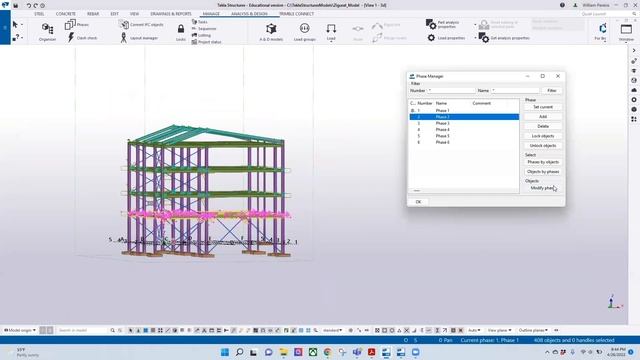Click the Load tool icon
The width and height of the screenshot is (640, 360).
[331, 29]
